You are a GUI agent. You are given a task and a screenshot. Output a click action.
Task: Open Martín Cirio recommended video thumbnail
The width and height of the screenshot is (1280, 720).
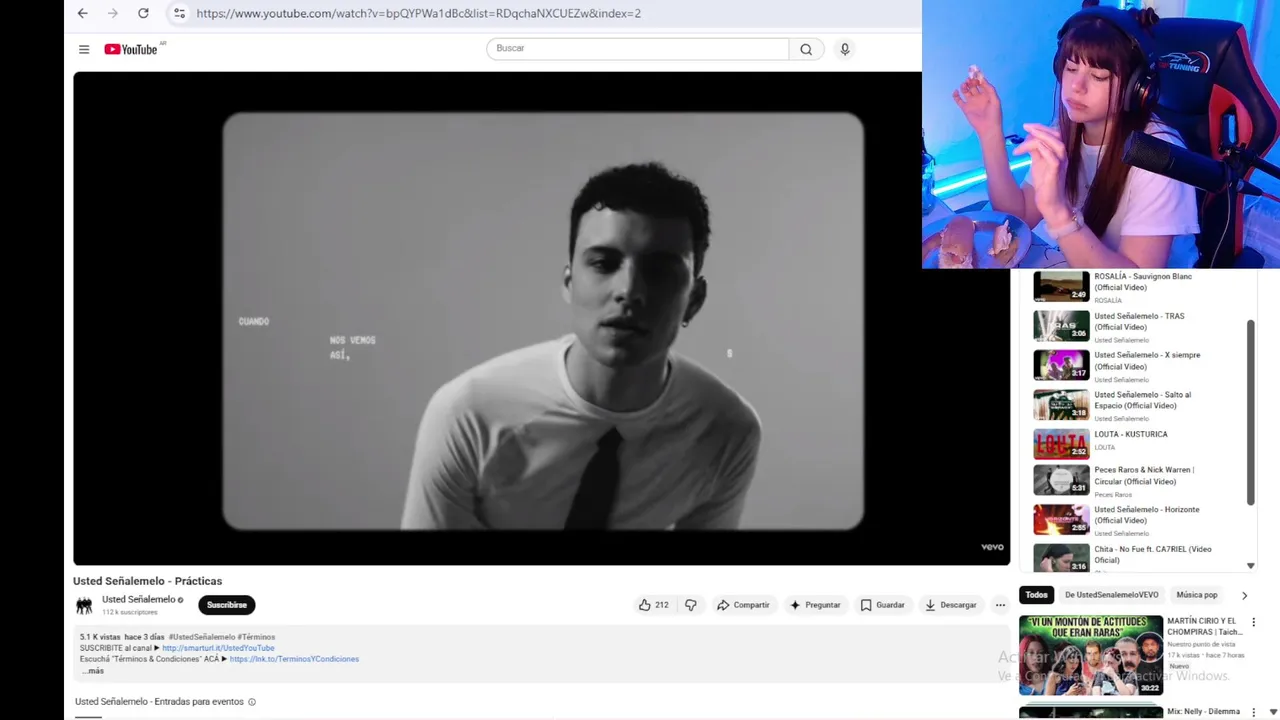click(1091, 655)
